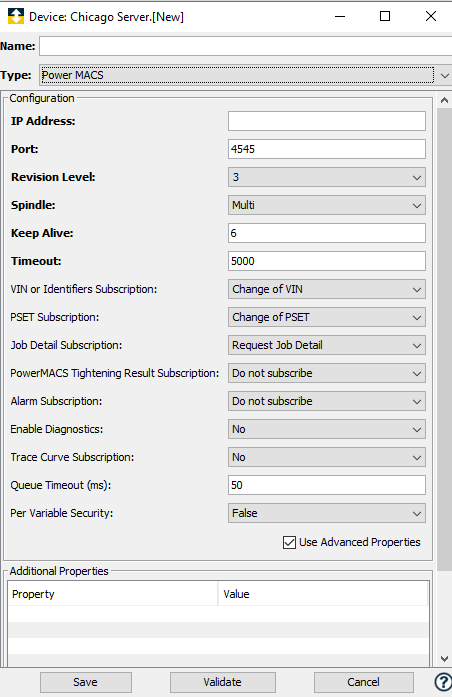Screen dimensions: 452x697
Task: Open the Type dropdown showing Power MACS
Action: 245,75
